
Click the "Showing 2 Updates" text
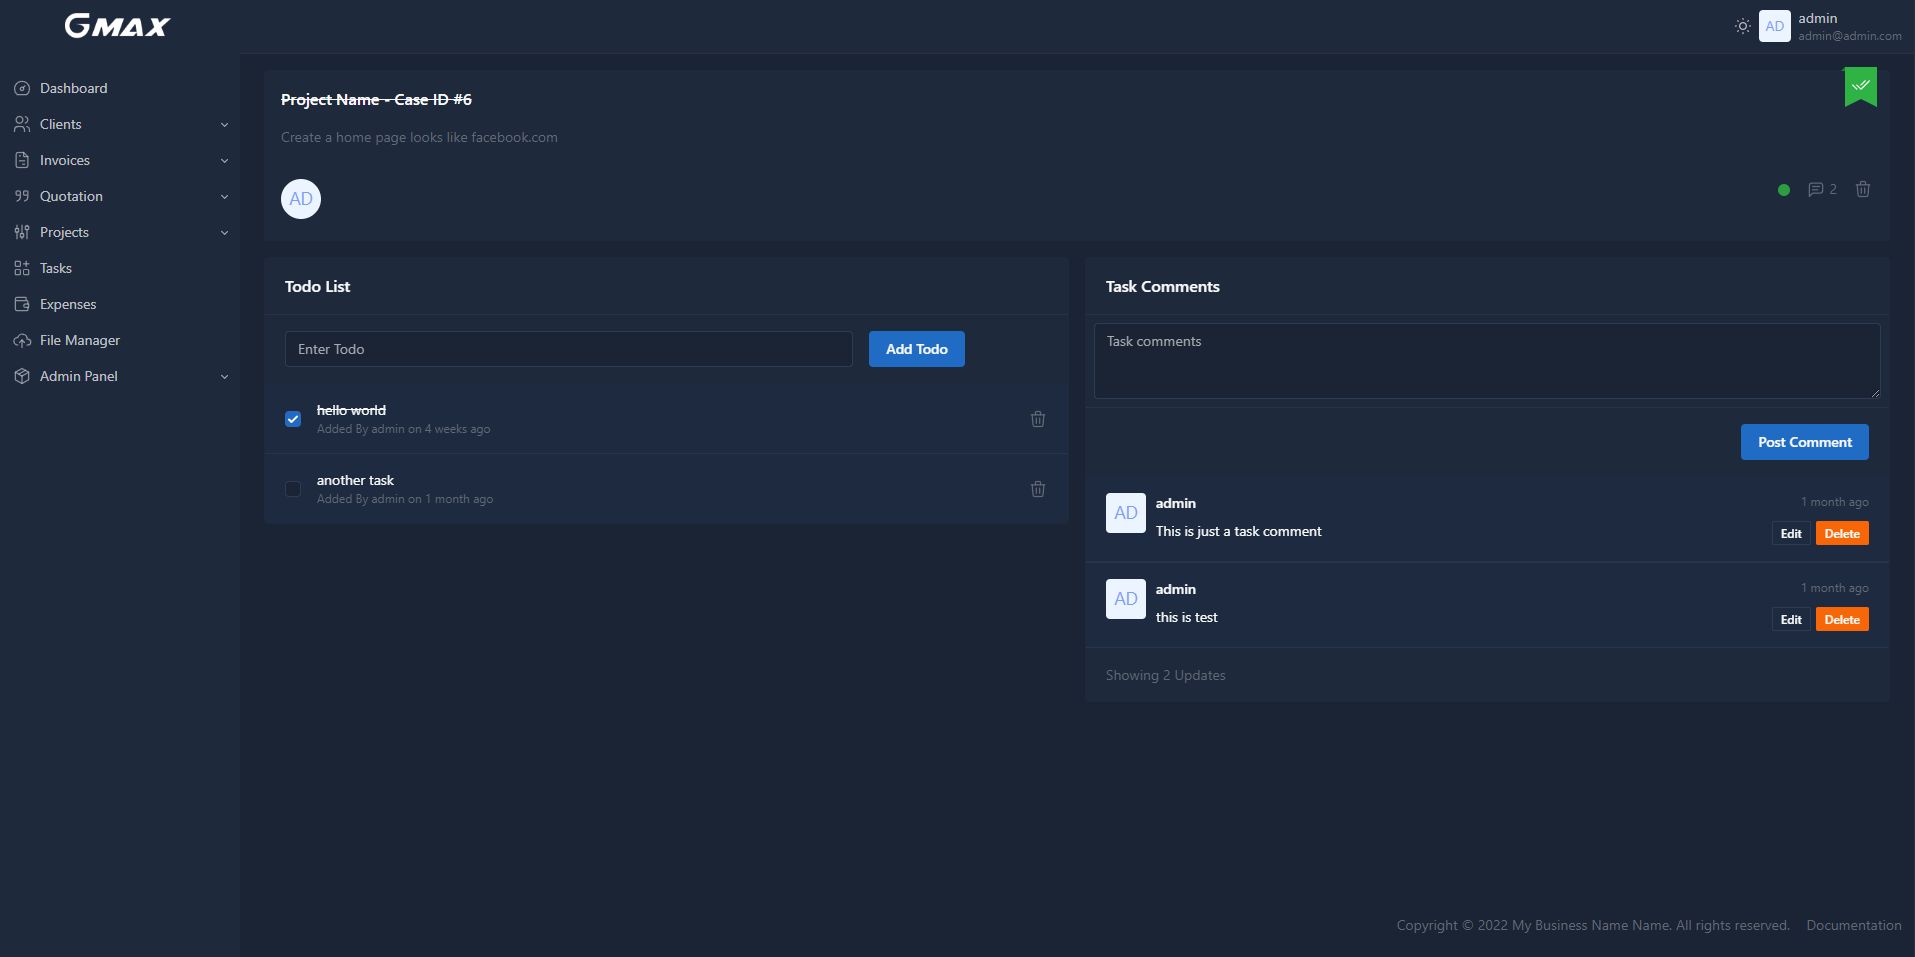click(1165, 675)
